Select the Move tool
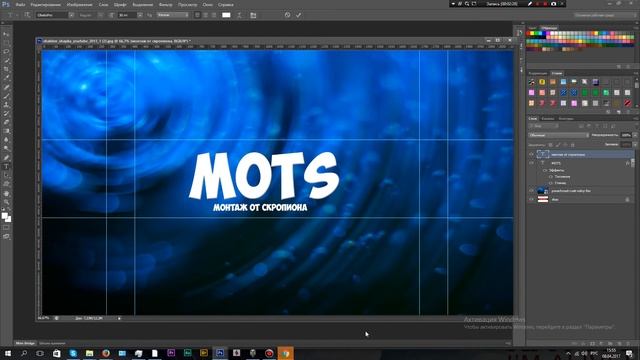Screen dimensions: 640x360 pos(6,34)
